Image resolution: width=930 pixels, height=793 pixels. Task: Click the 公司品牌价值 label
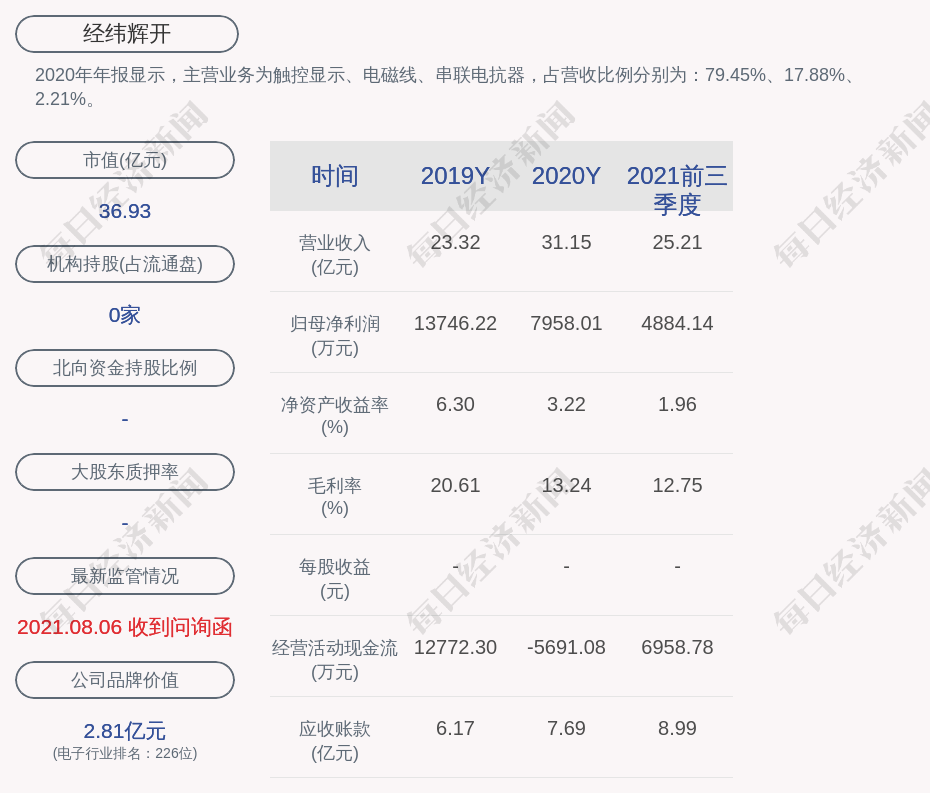125,680
